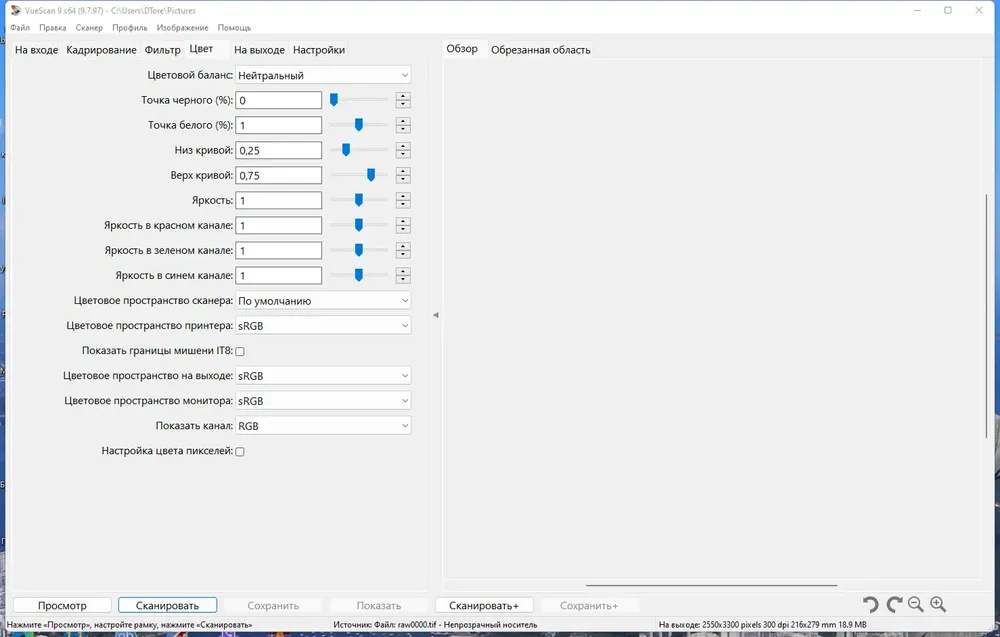The image size is (1000, 637).
Task: Expand 'Цветовое пространство монитора' dropdown
Action: pos(323,401)
